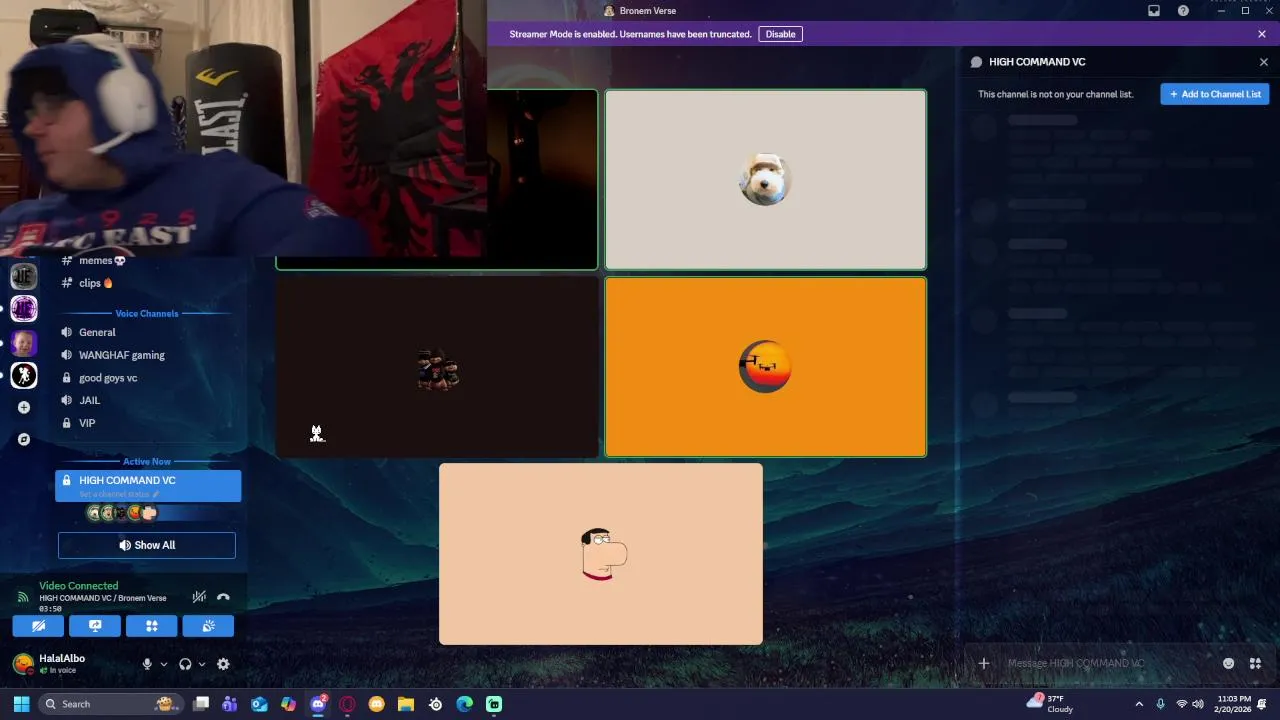This screenshot has height=720, width=1280.
Task: Turn on camera in voice panel
Action: (38, 626)
